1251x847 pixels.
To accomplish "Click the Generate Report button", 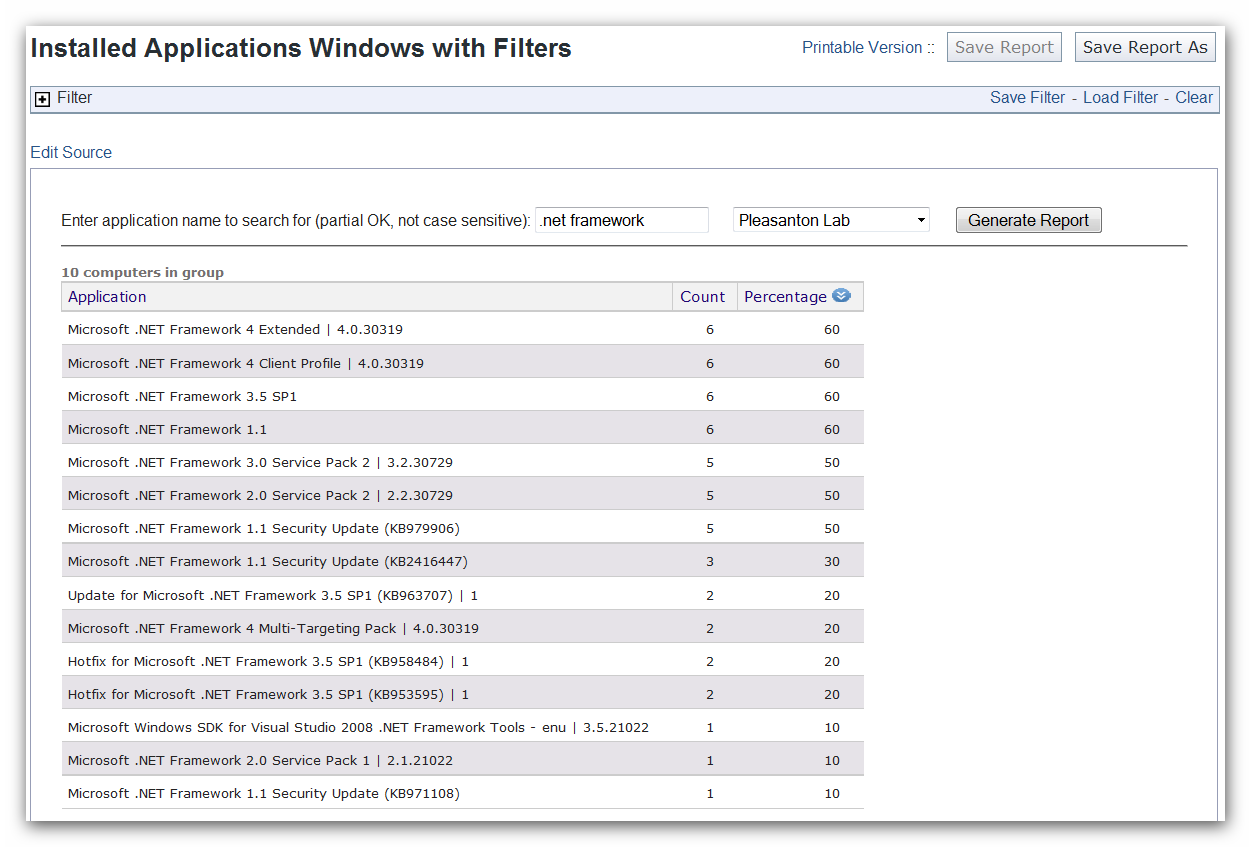I will 1028,219.
